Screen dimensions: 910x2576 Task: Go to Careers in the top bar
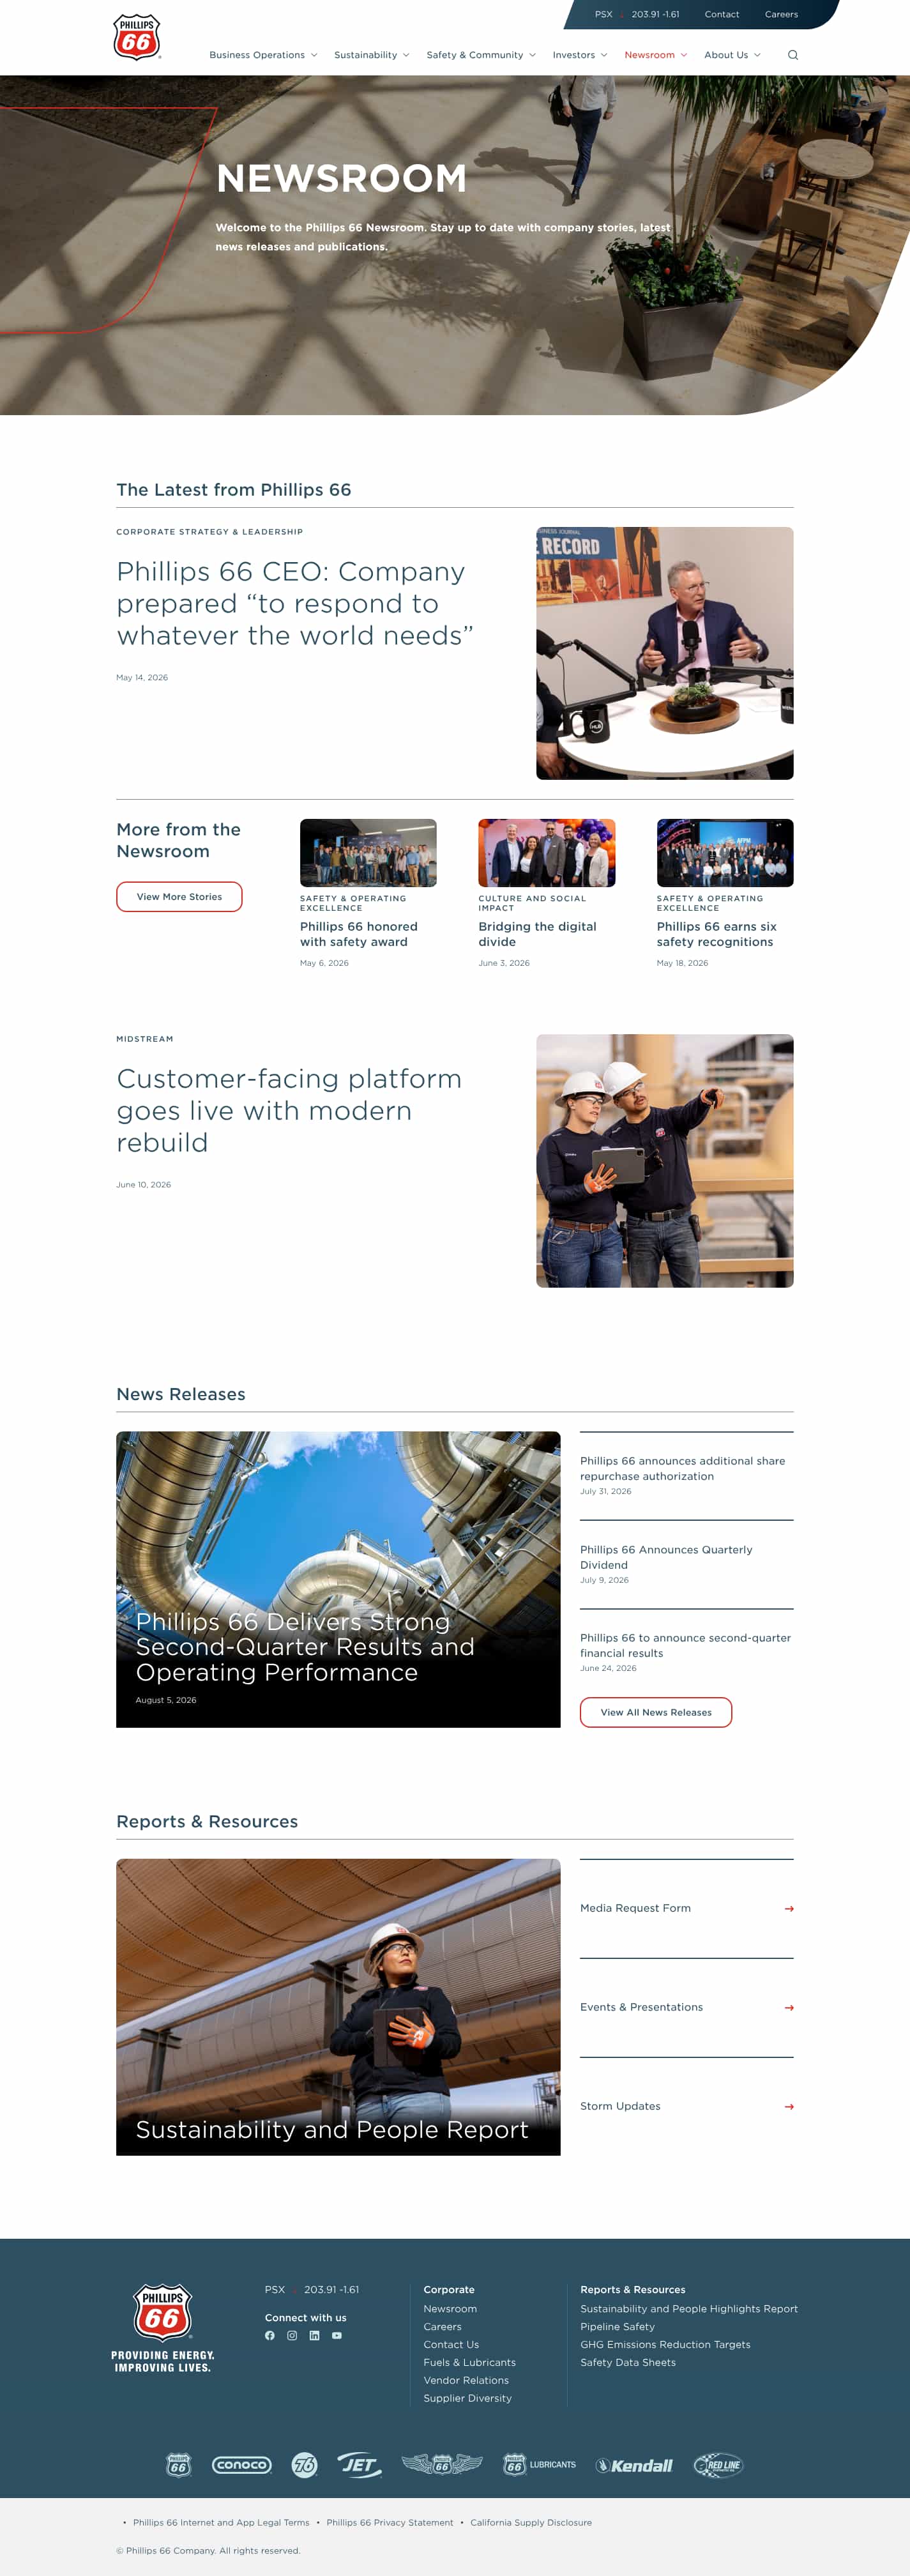click(781, 15)
